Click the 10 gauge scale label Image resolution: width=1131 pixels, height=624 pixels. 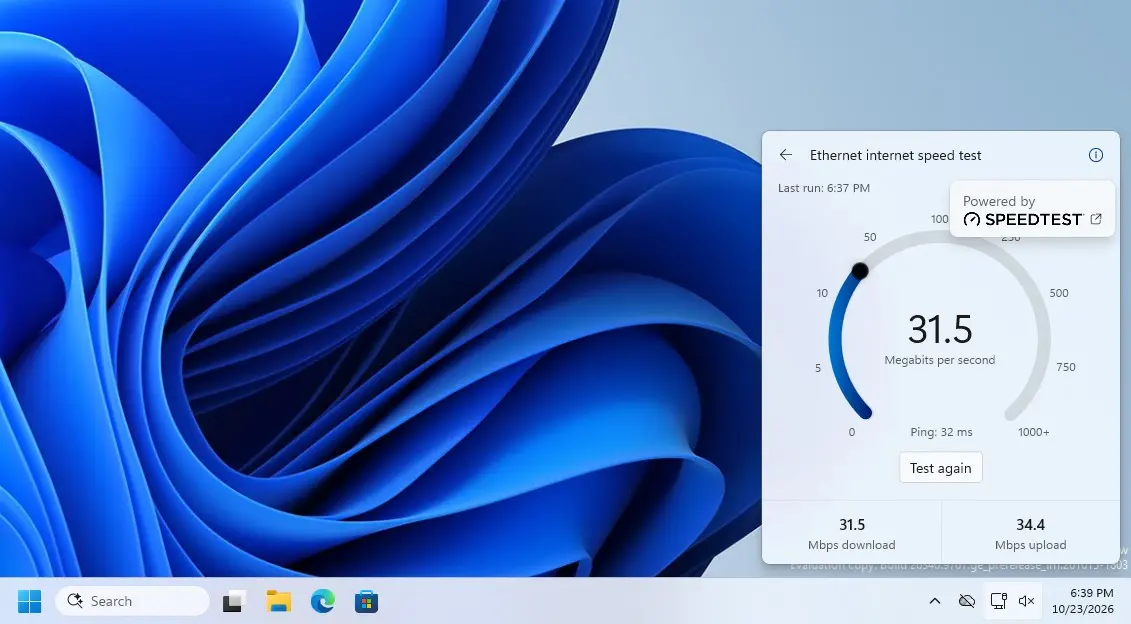coord(822,293)
